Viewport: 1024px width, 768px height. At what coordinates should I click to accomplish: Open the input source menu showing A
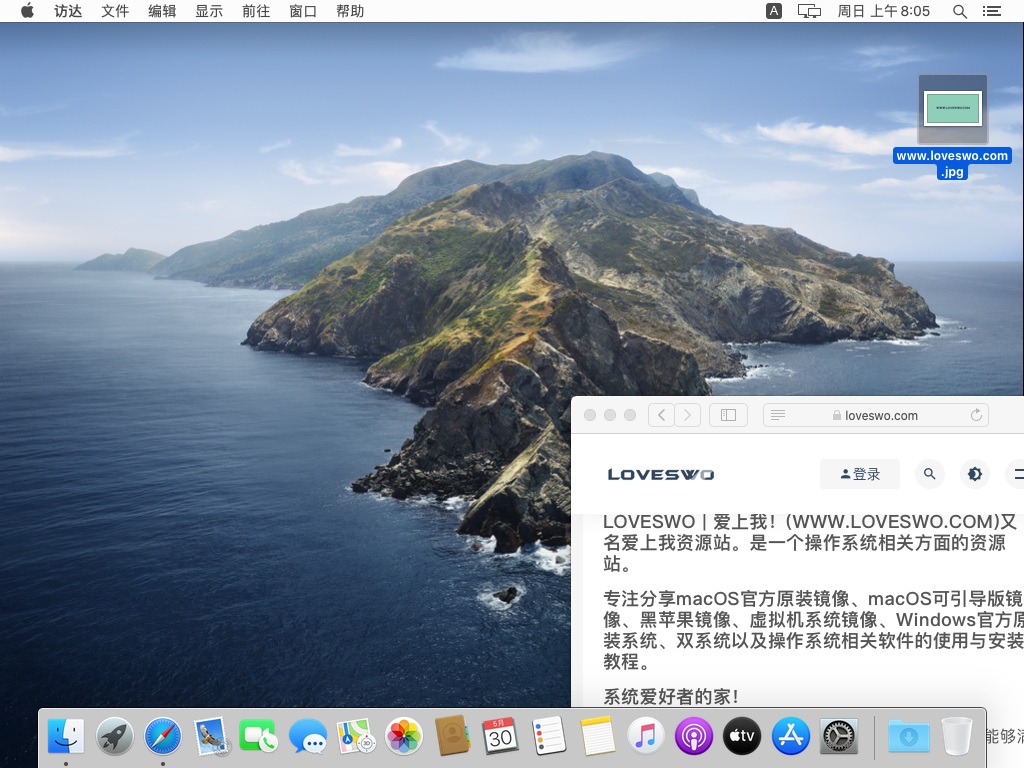point(773,11)
